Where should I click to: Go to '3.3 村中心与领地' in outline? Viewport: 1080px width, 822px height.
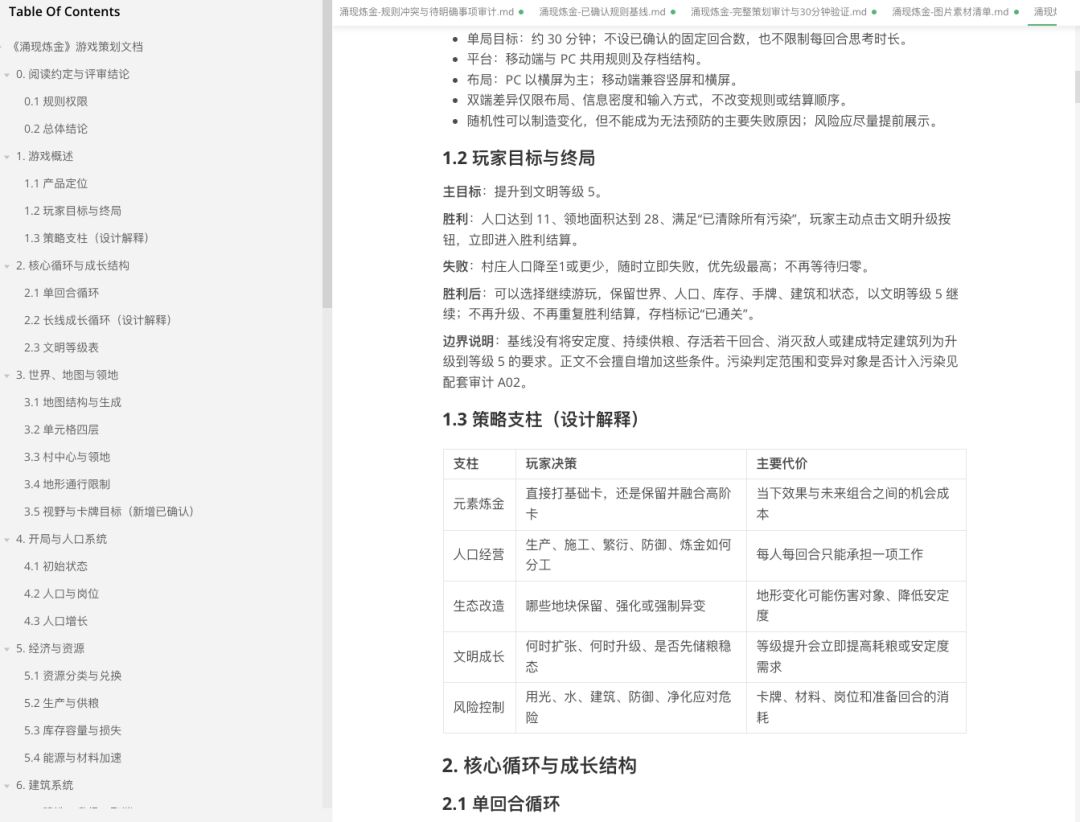pos(67,457)
